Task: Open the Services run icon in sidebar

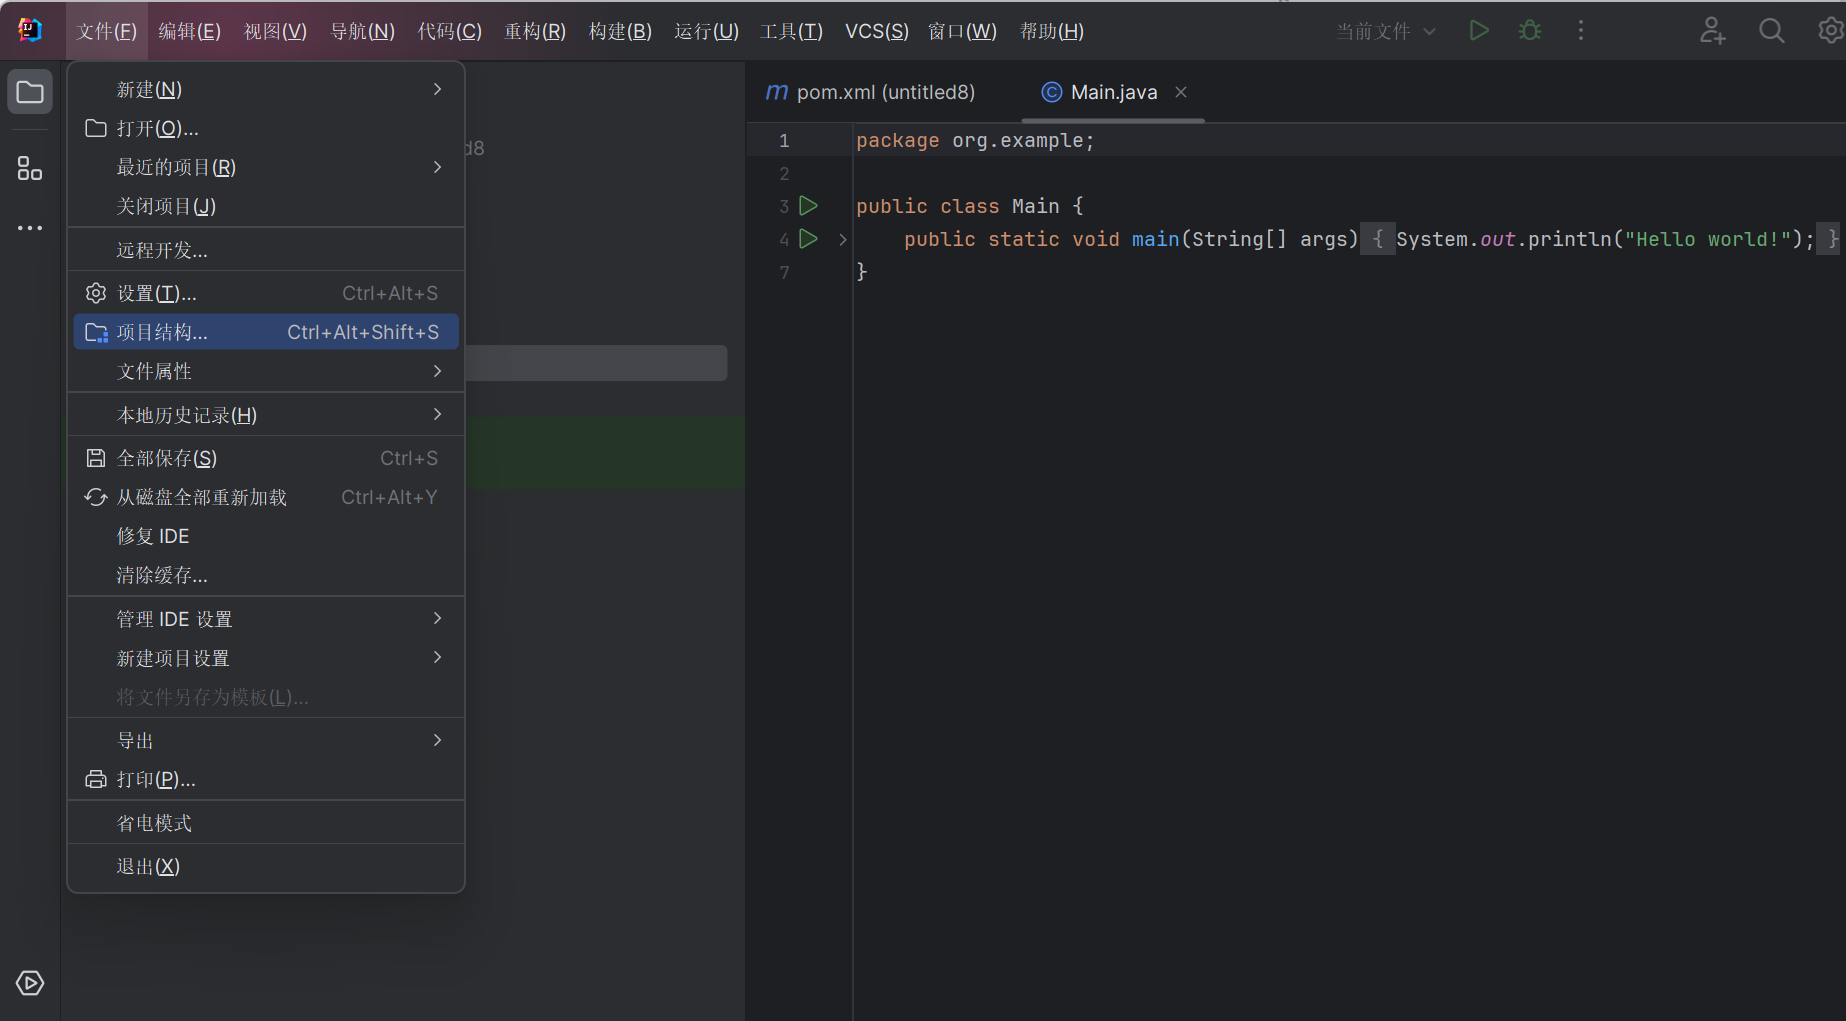Action: pos(30,983)
